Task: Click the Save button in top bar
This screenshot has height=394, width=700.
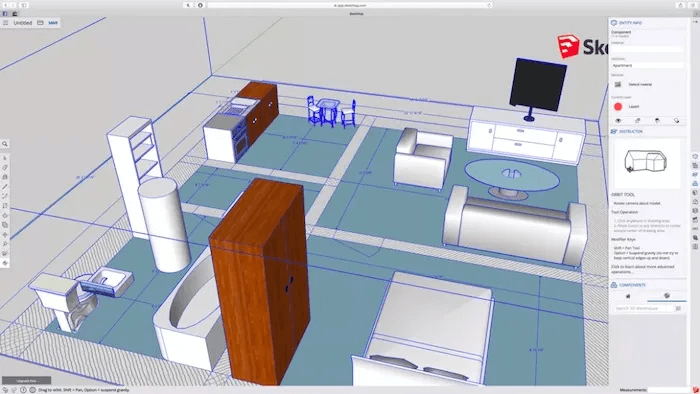Action: pos(53,23)
